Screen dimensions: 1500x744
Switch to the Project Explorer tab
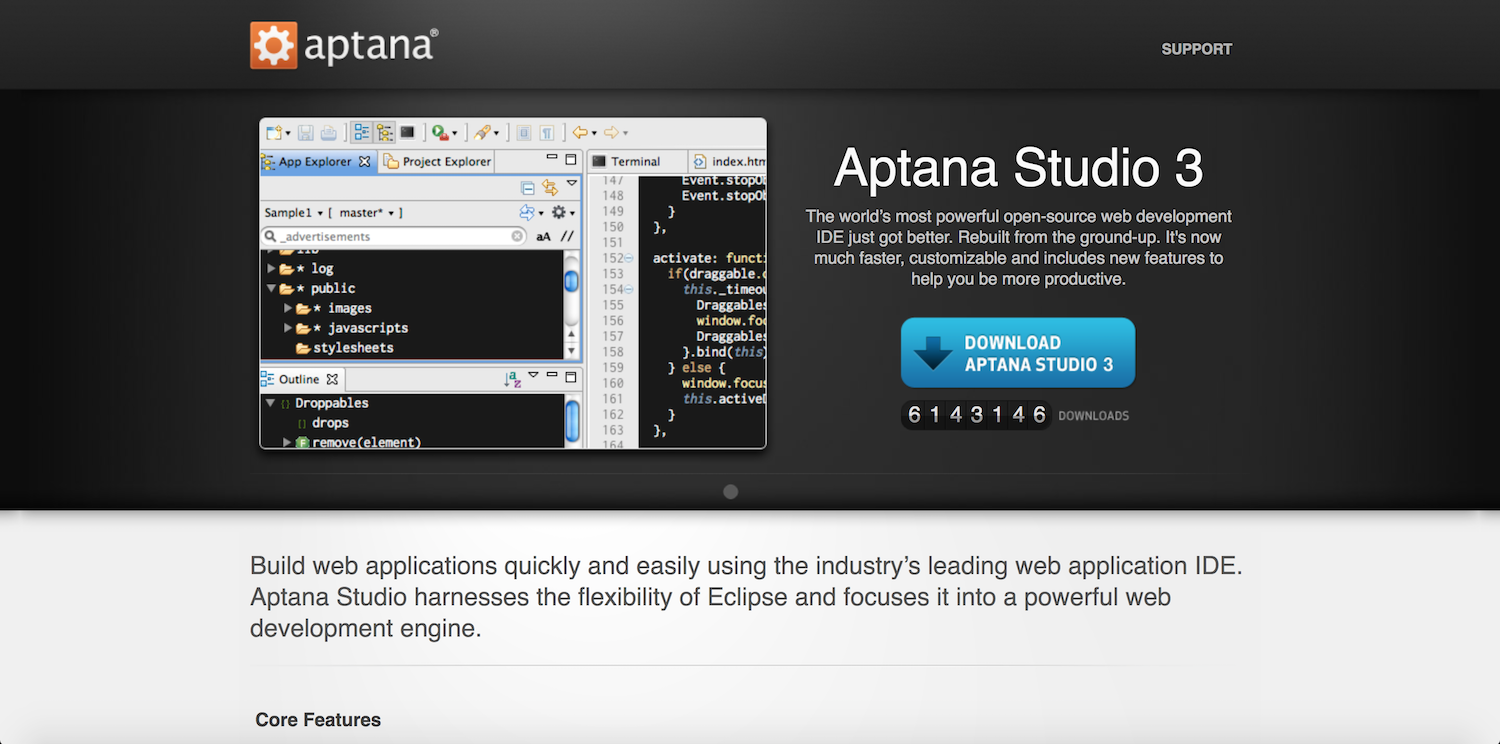[437, 161]
